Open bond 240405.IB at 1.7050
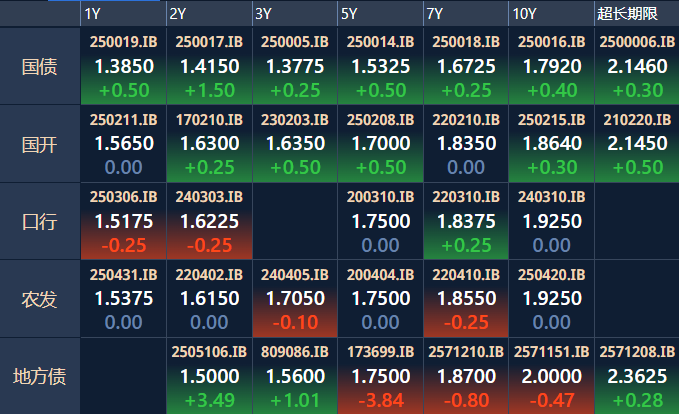The height and width of the screenshot is (414, 679). (x=293, y=299)
